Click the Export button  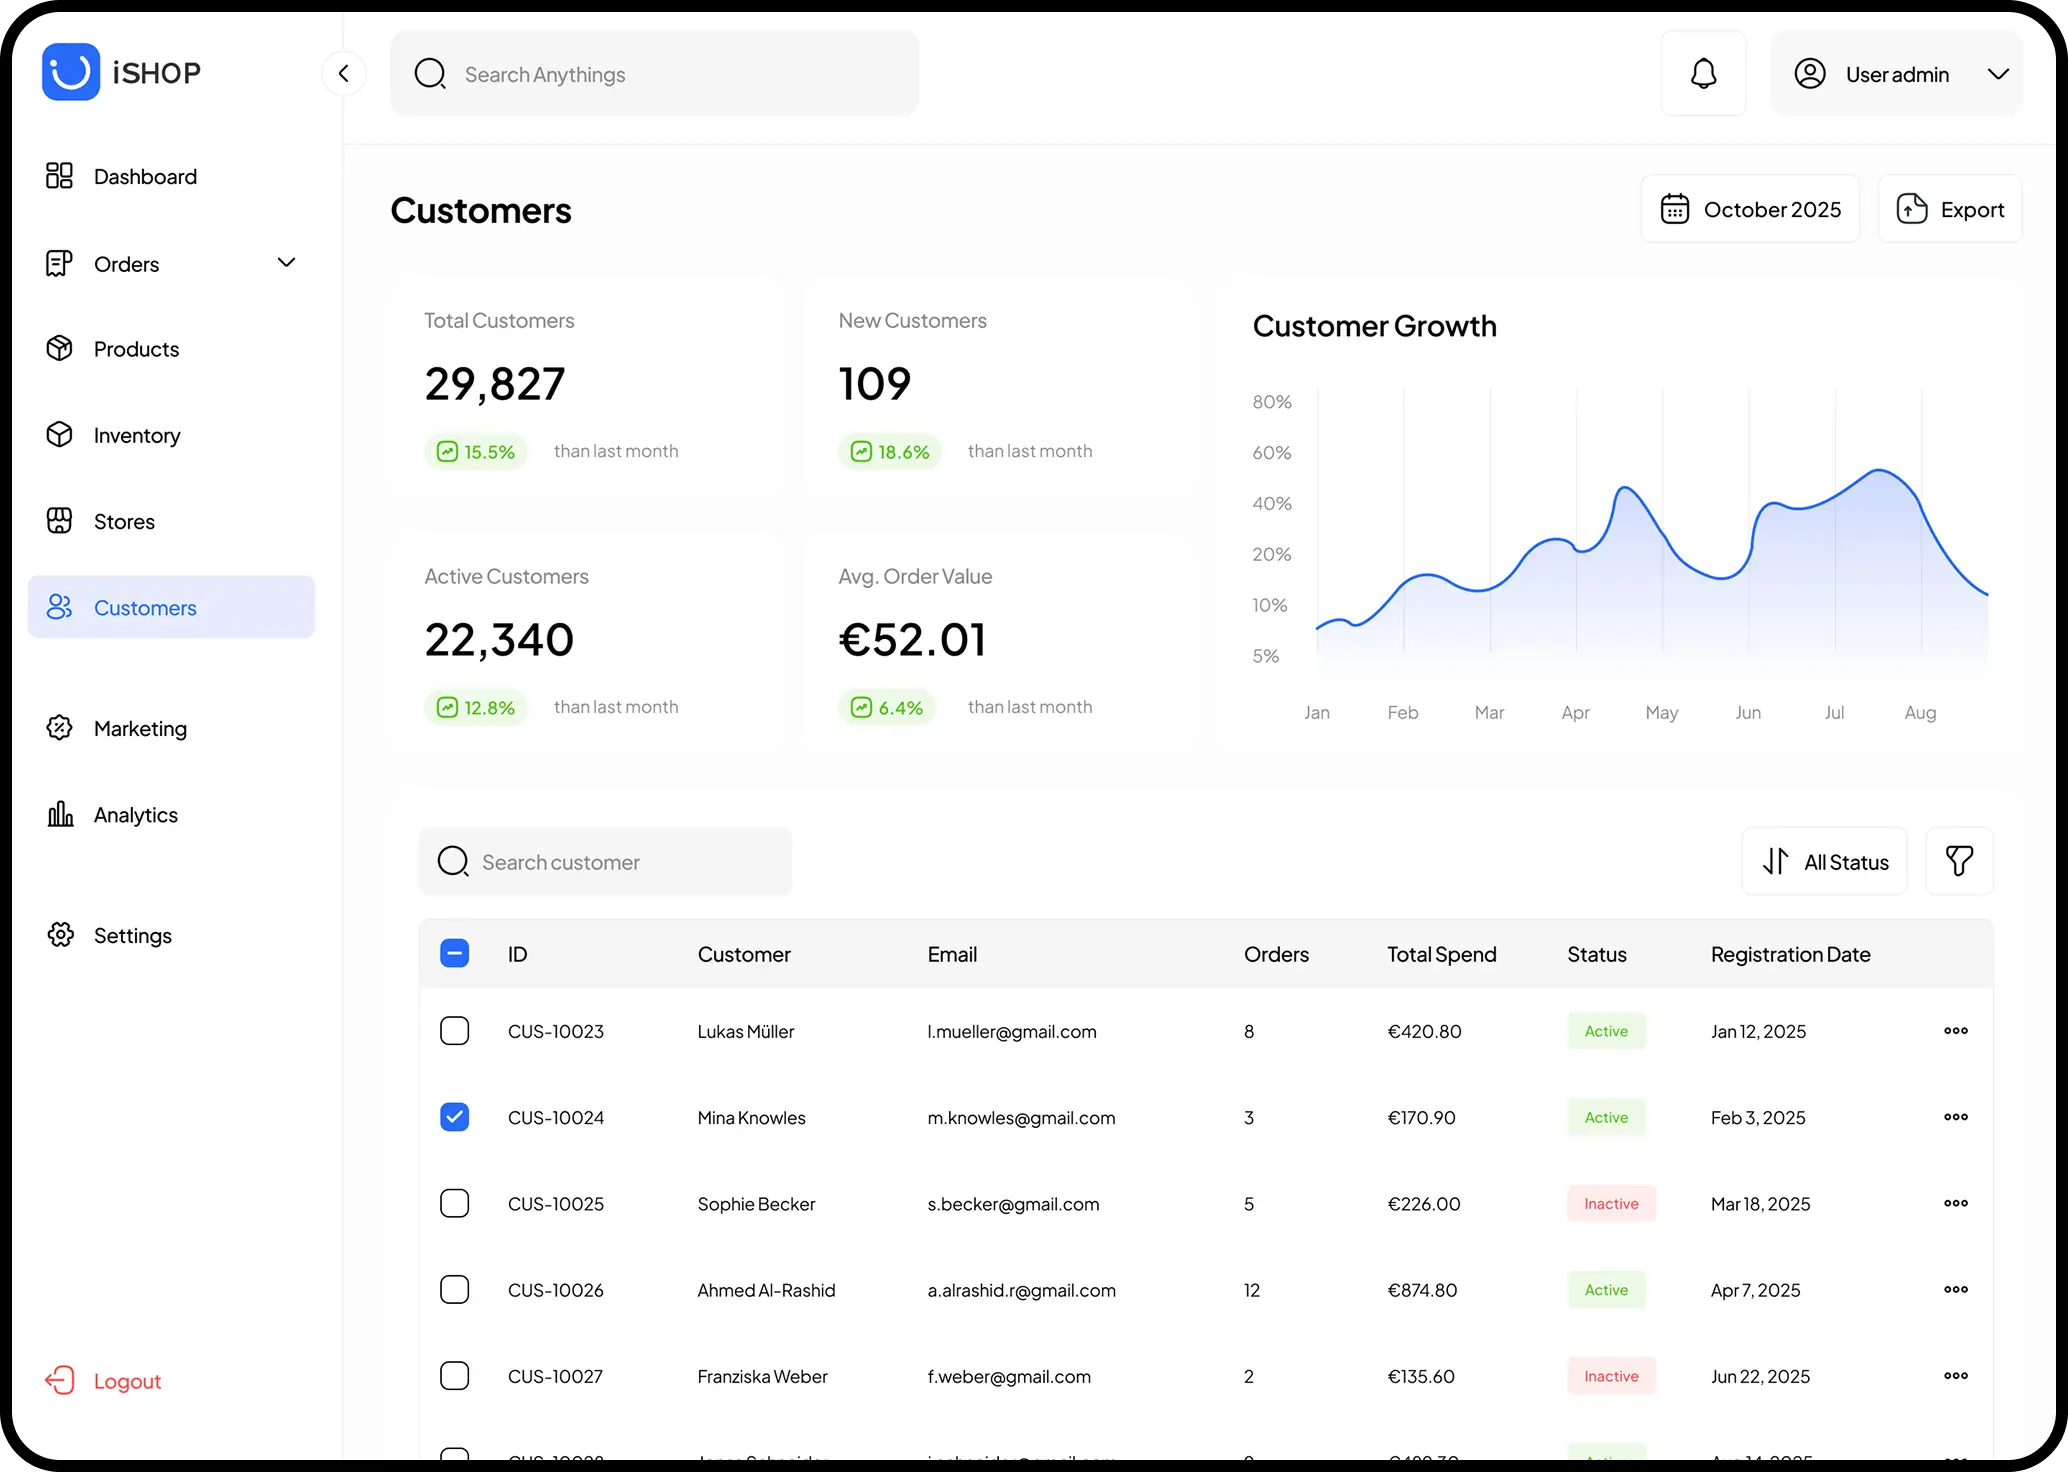(x=1950, y=209)
